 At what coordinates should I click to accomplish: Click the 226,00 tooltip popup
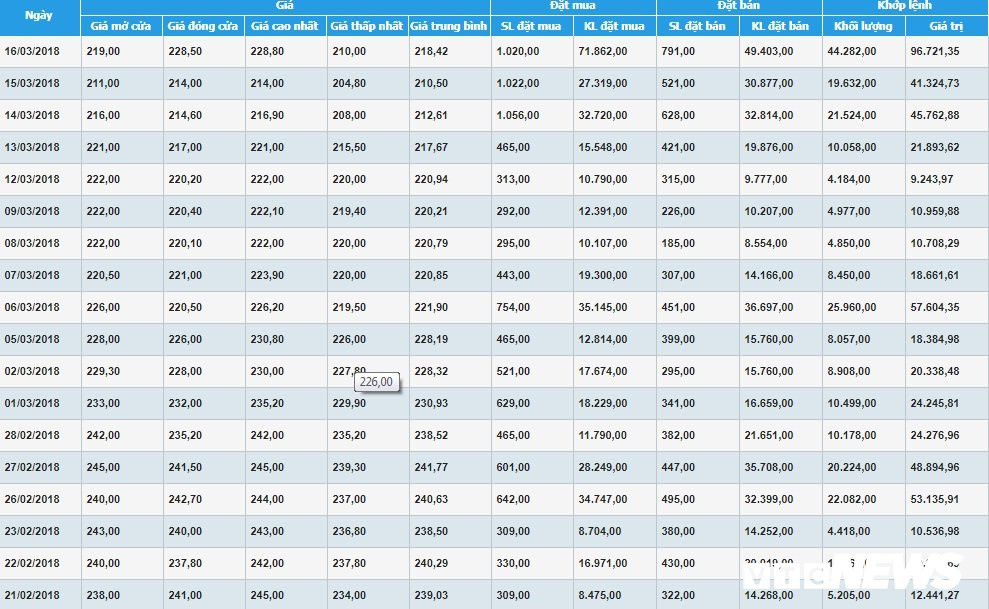[378, 381]
